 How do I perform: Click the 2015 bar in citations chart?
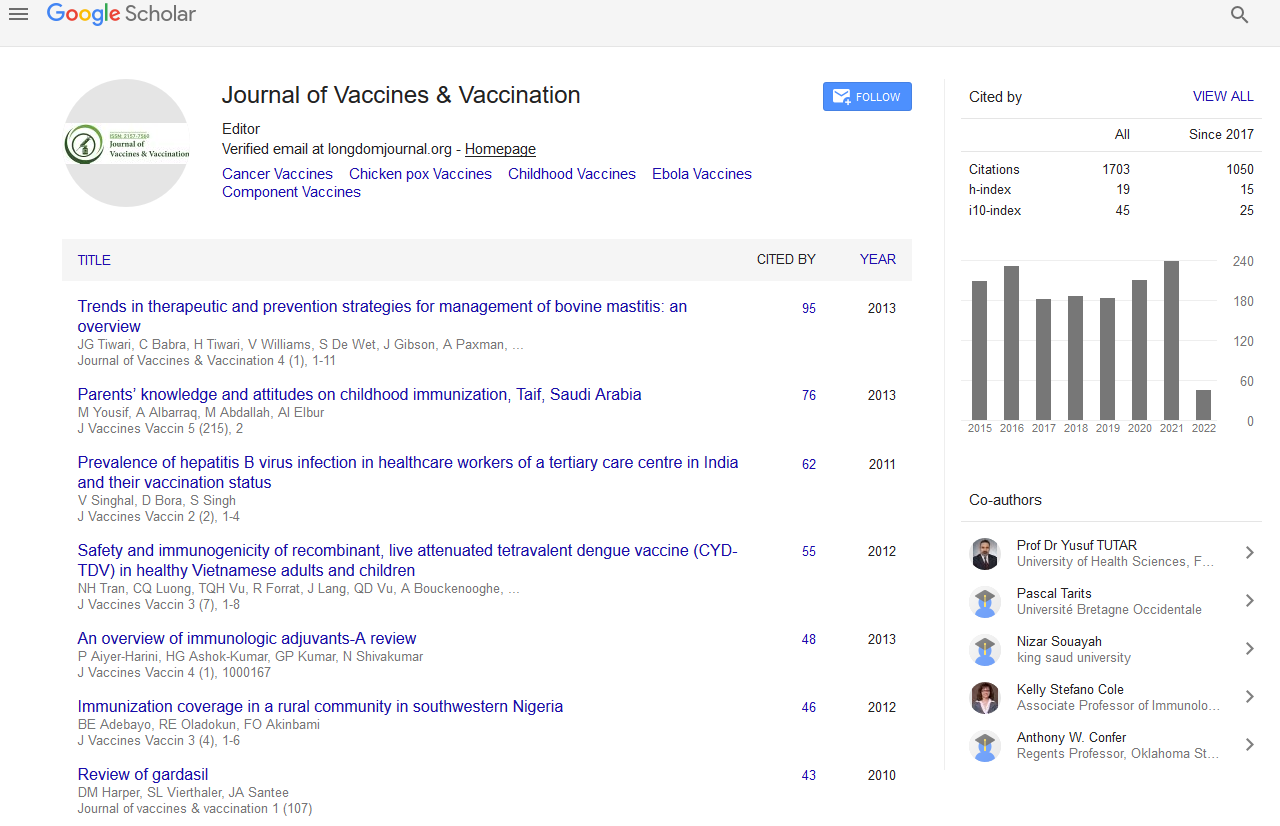[980, 351]
